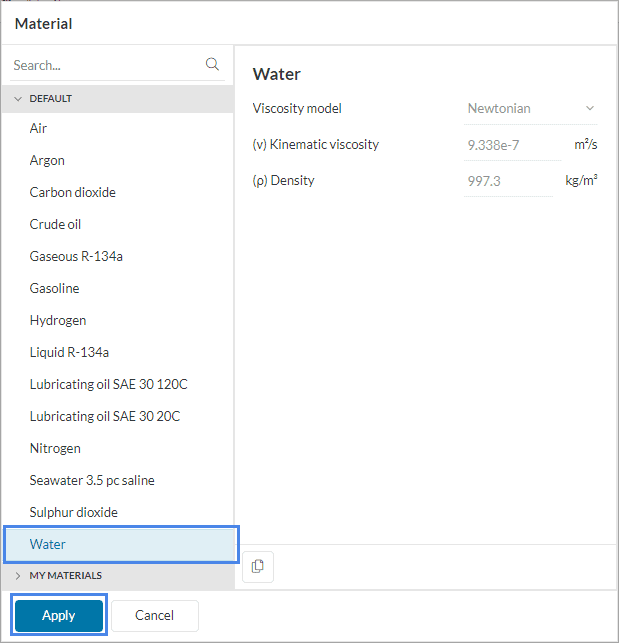The width and height of the screenshot is (619, 643).
Task: Select Seawater 3.5 pc saline
Action: pos(92,480)
